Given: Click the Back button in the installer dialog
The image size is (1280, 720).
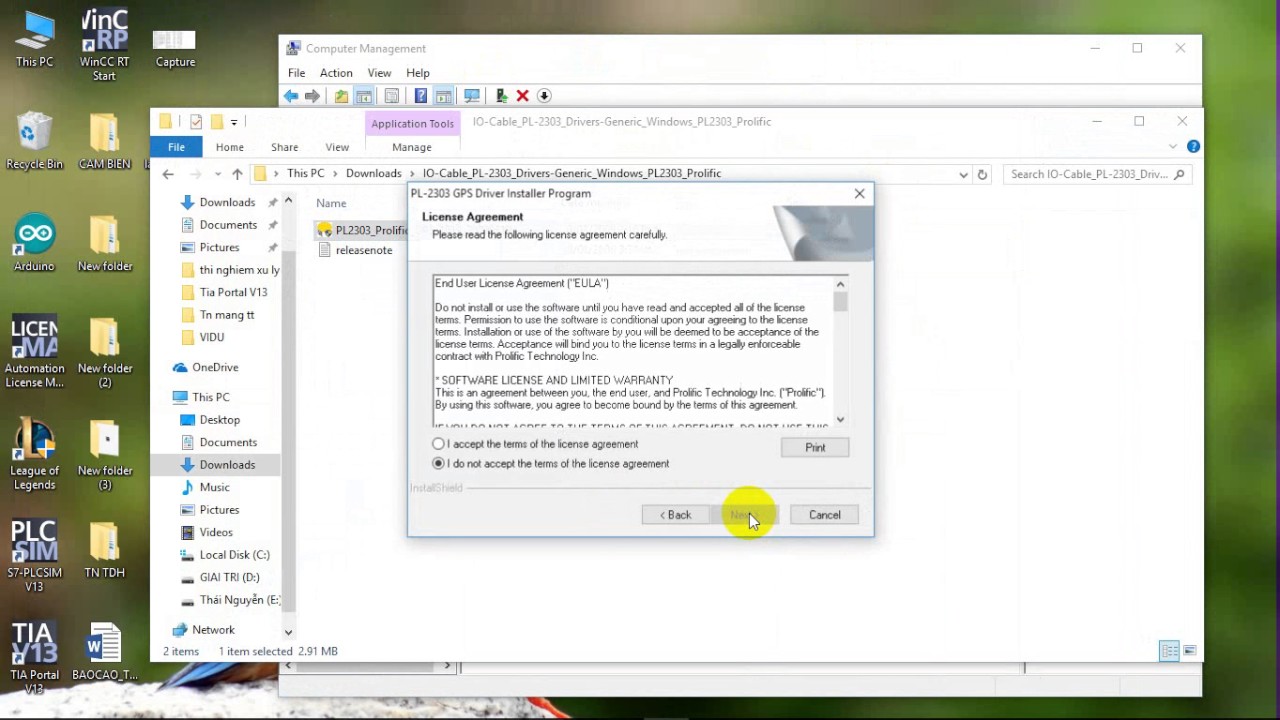Looking at the screenshot, I should [x=675, y=515].
